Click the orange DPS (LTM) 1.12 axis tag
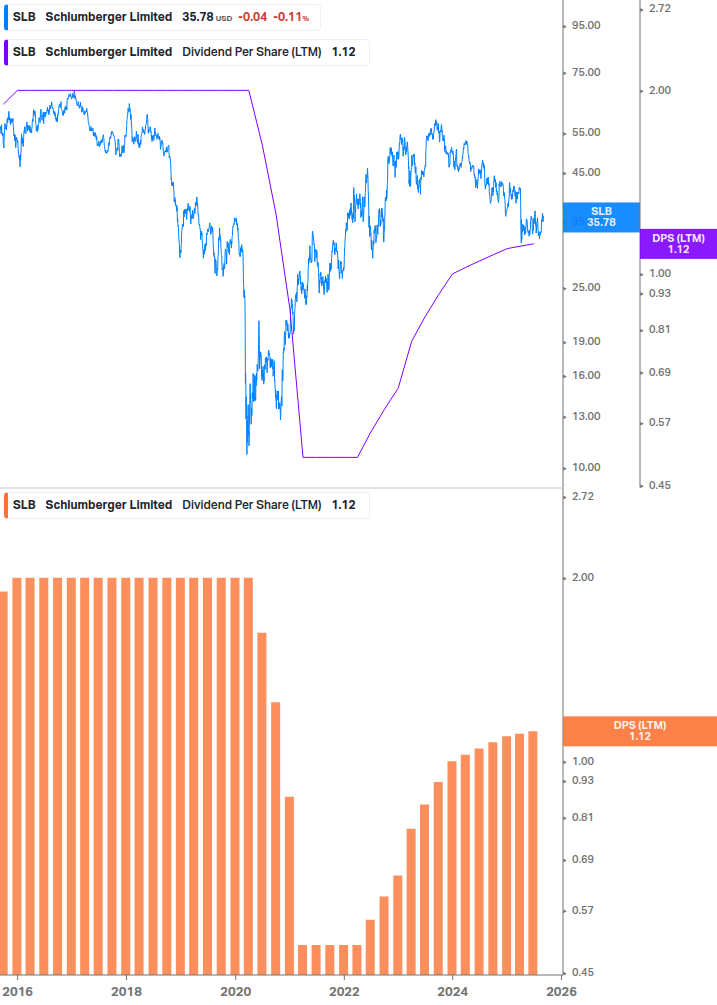Image resolution: width=717 pixels, height=1005 pixels. pyautogui.click(x=639, y=731)
